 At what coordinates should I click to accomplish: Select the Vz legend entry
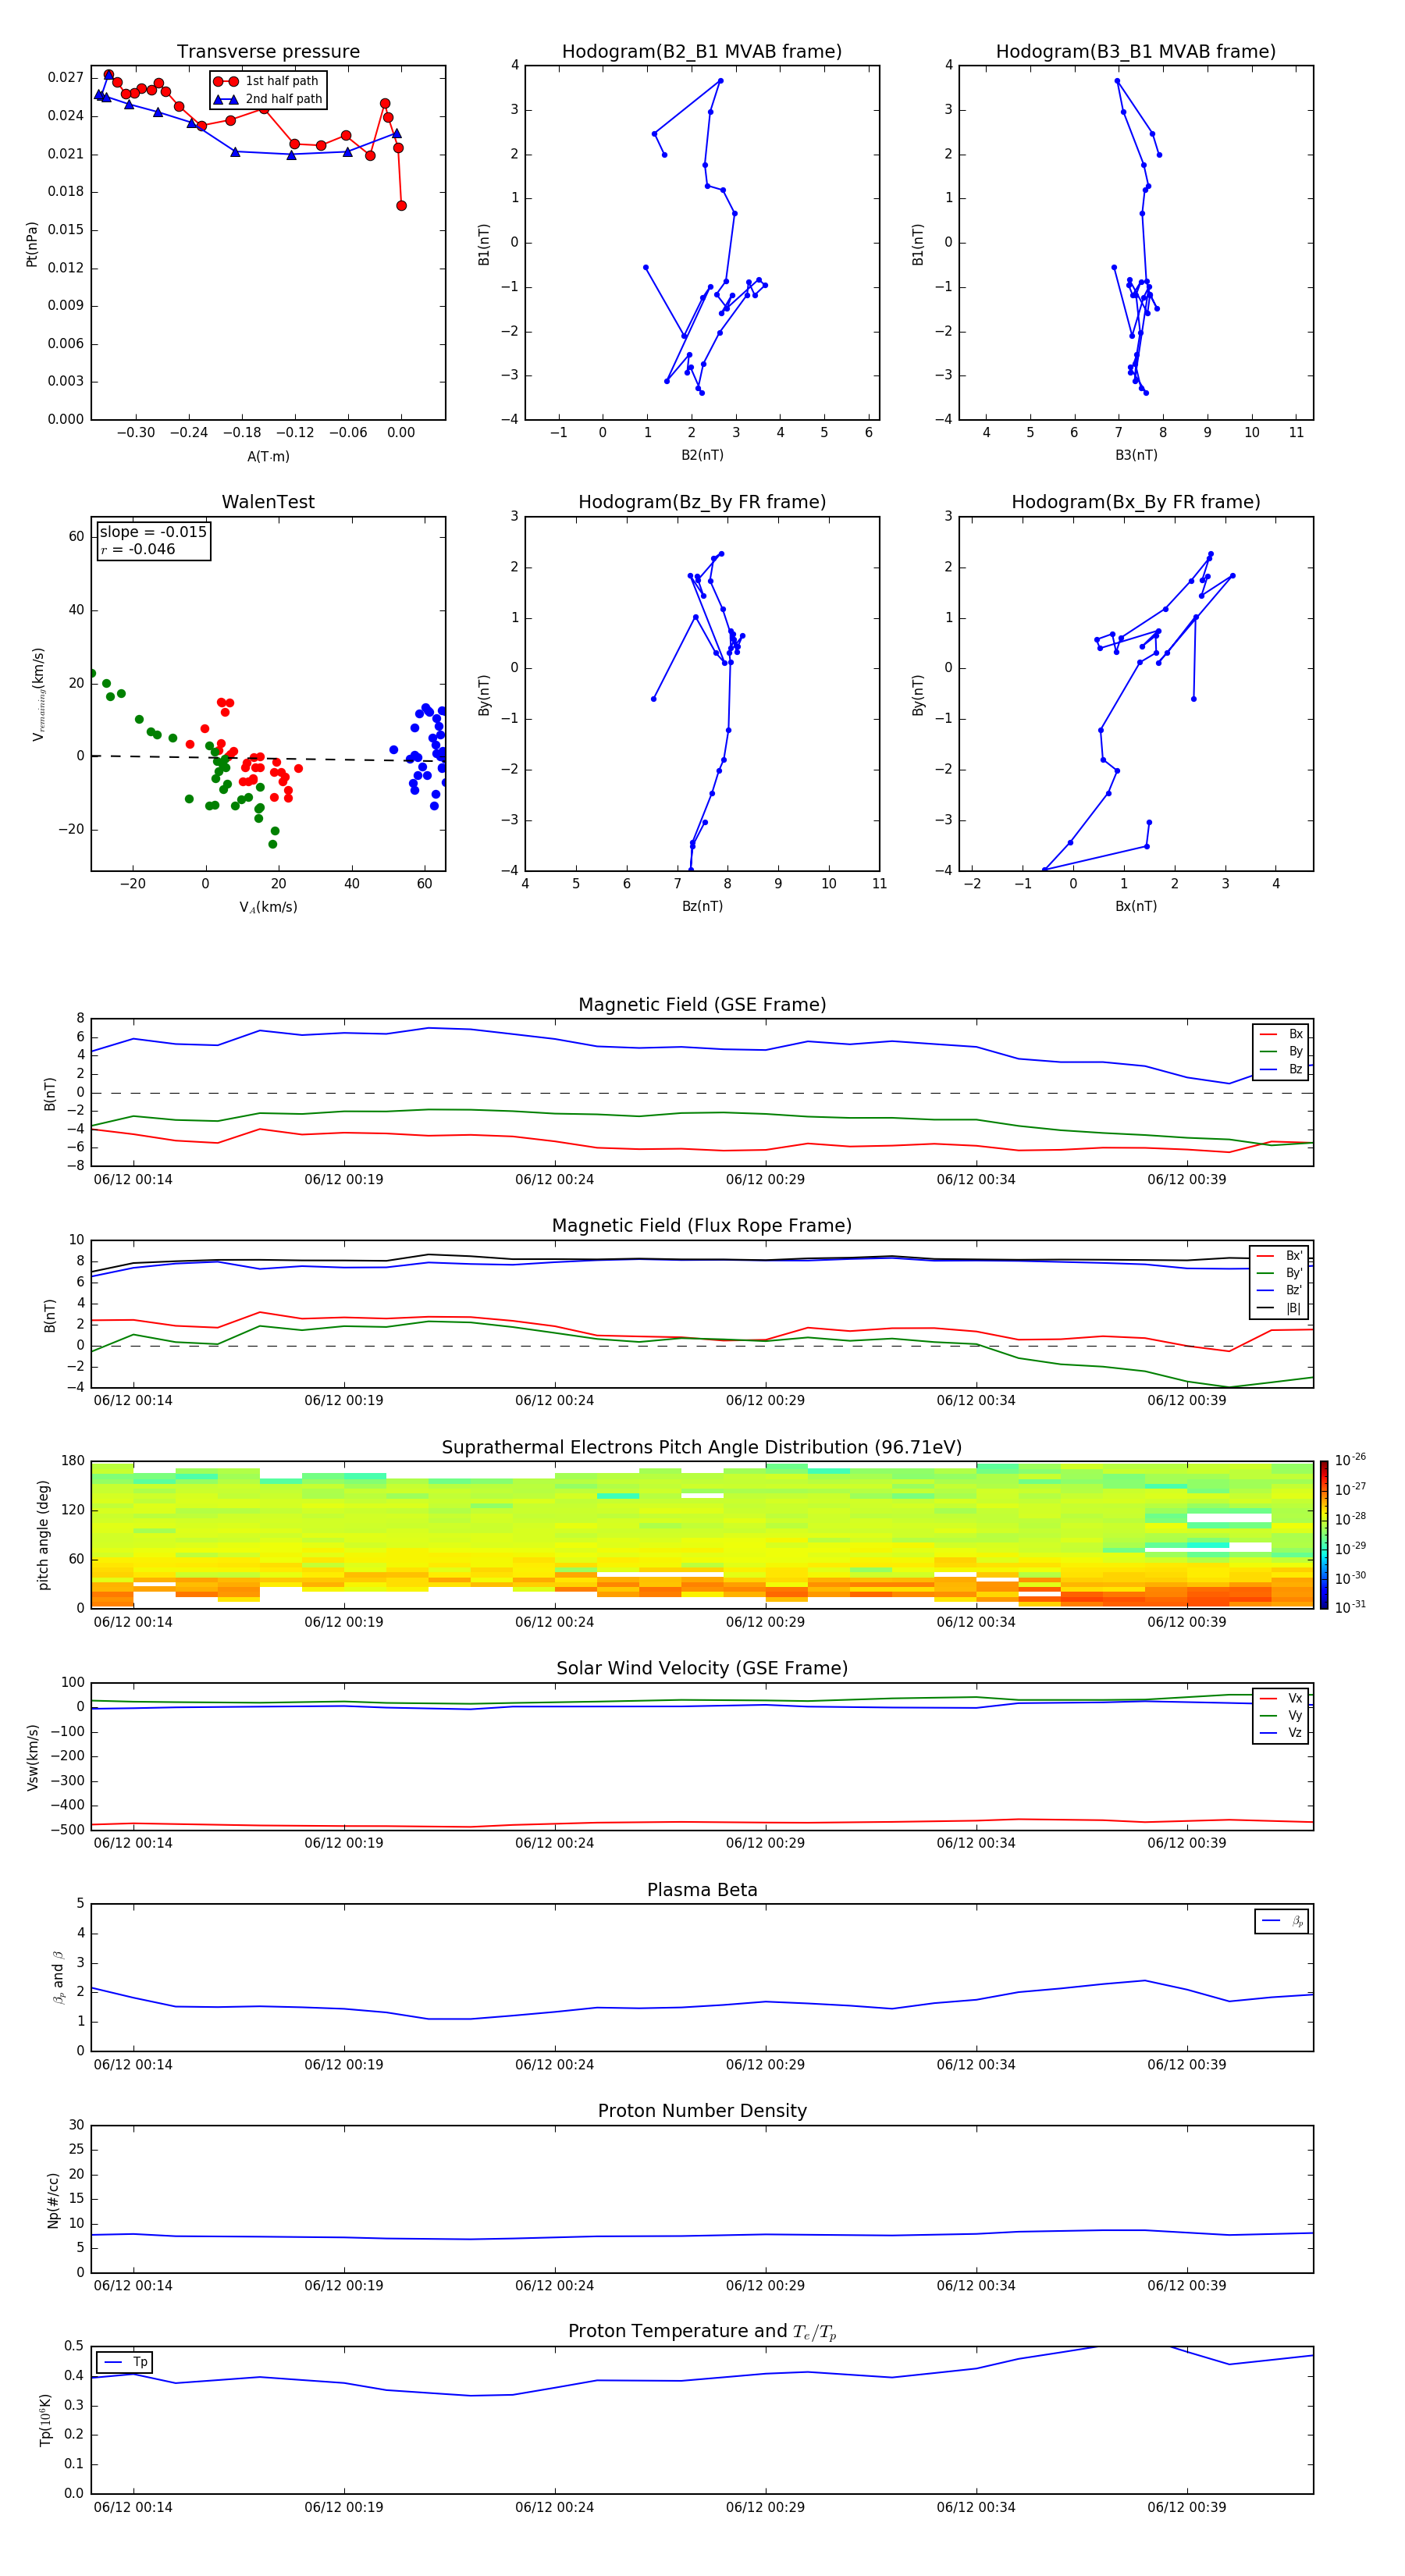click(x=1281, y=1733)
